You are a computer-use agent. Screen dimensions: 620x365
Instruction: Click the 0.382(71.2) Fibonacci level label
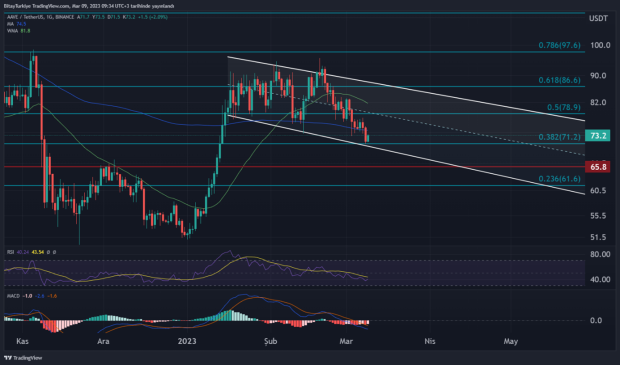[560, 137]
